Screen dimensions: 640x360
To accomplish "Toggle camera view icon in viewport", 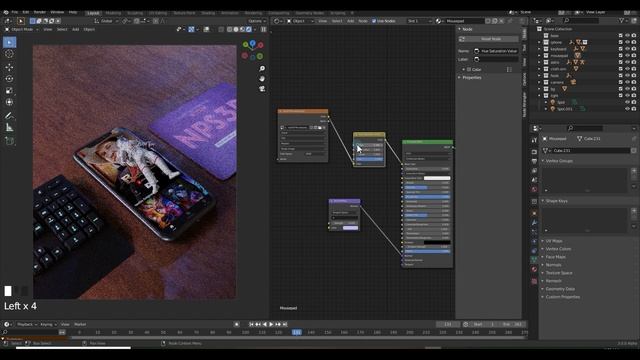I will pyautogui.click(x=262, y=89).
